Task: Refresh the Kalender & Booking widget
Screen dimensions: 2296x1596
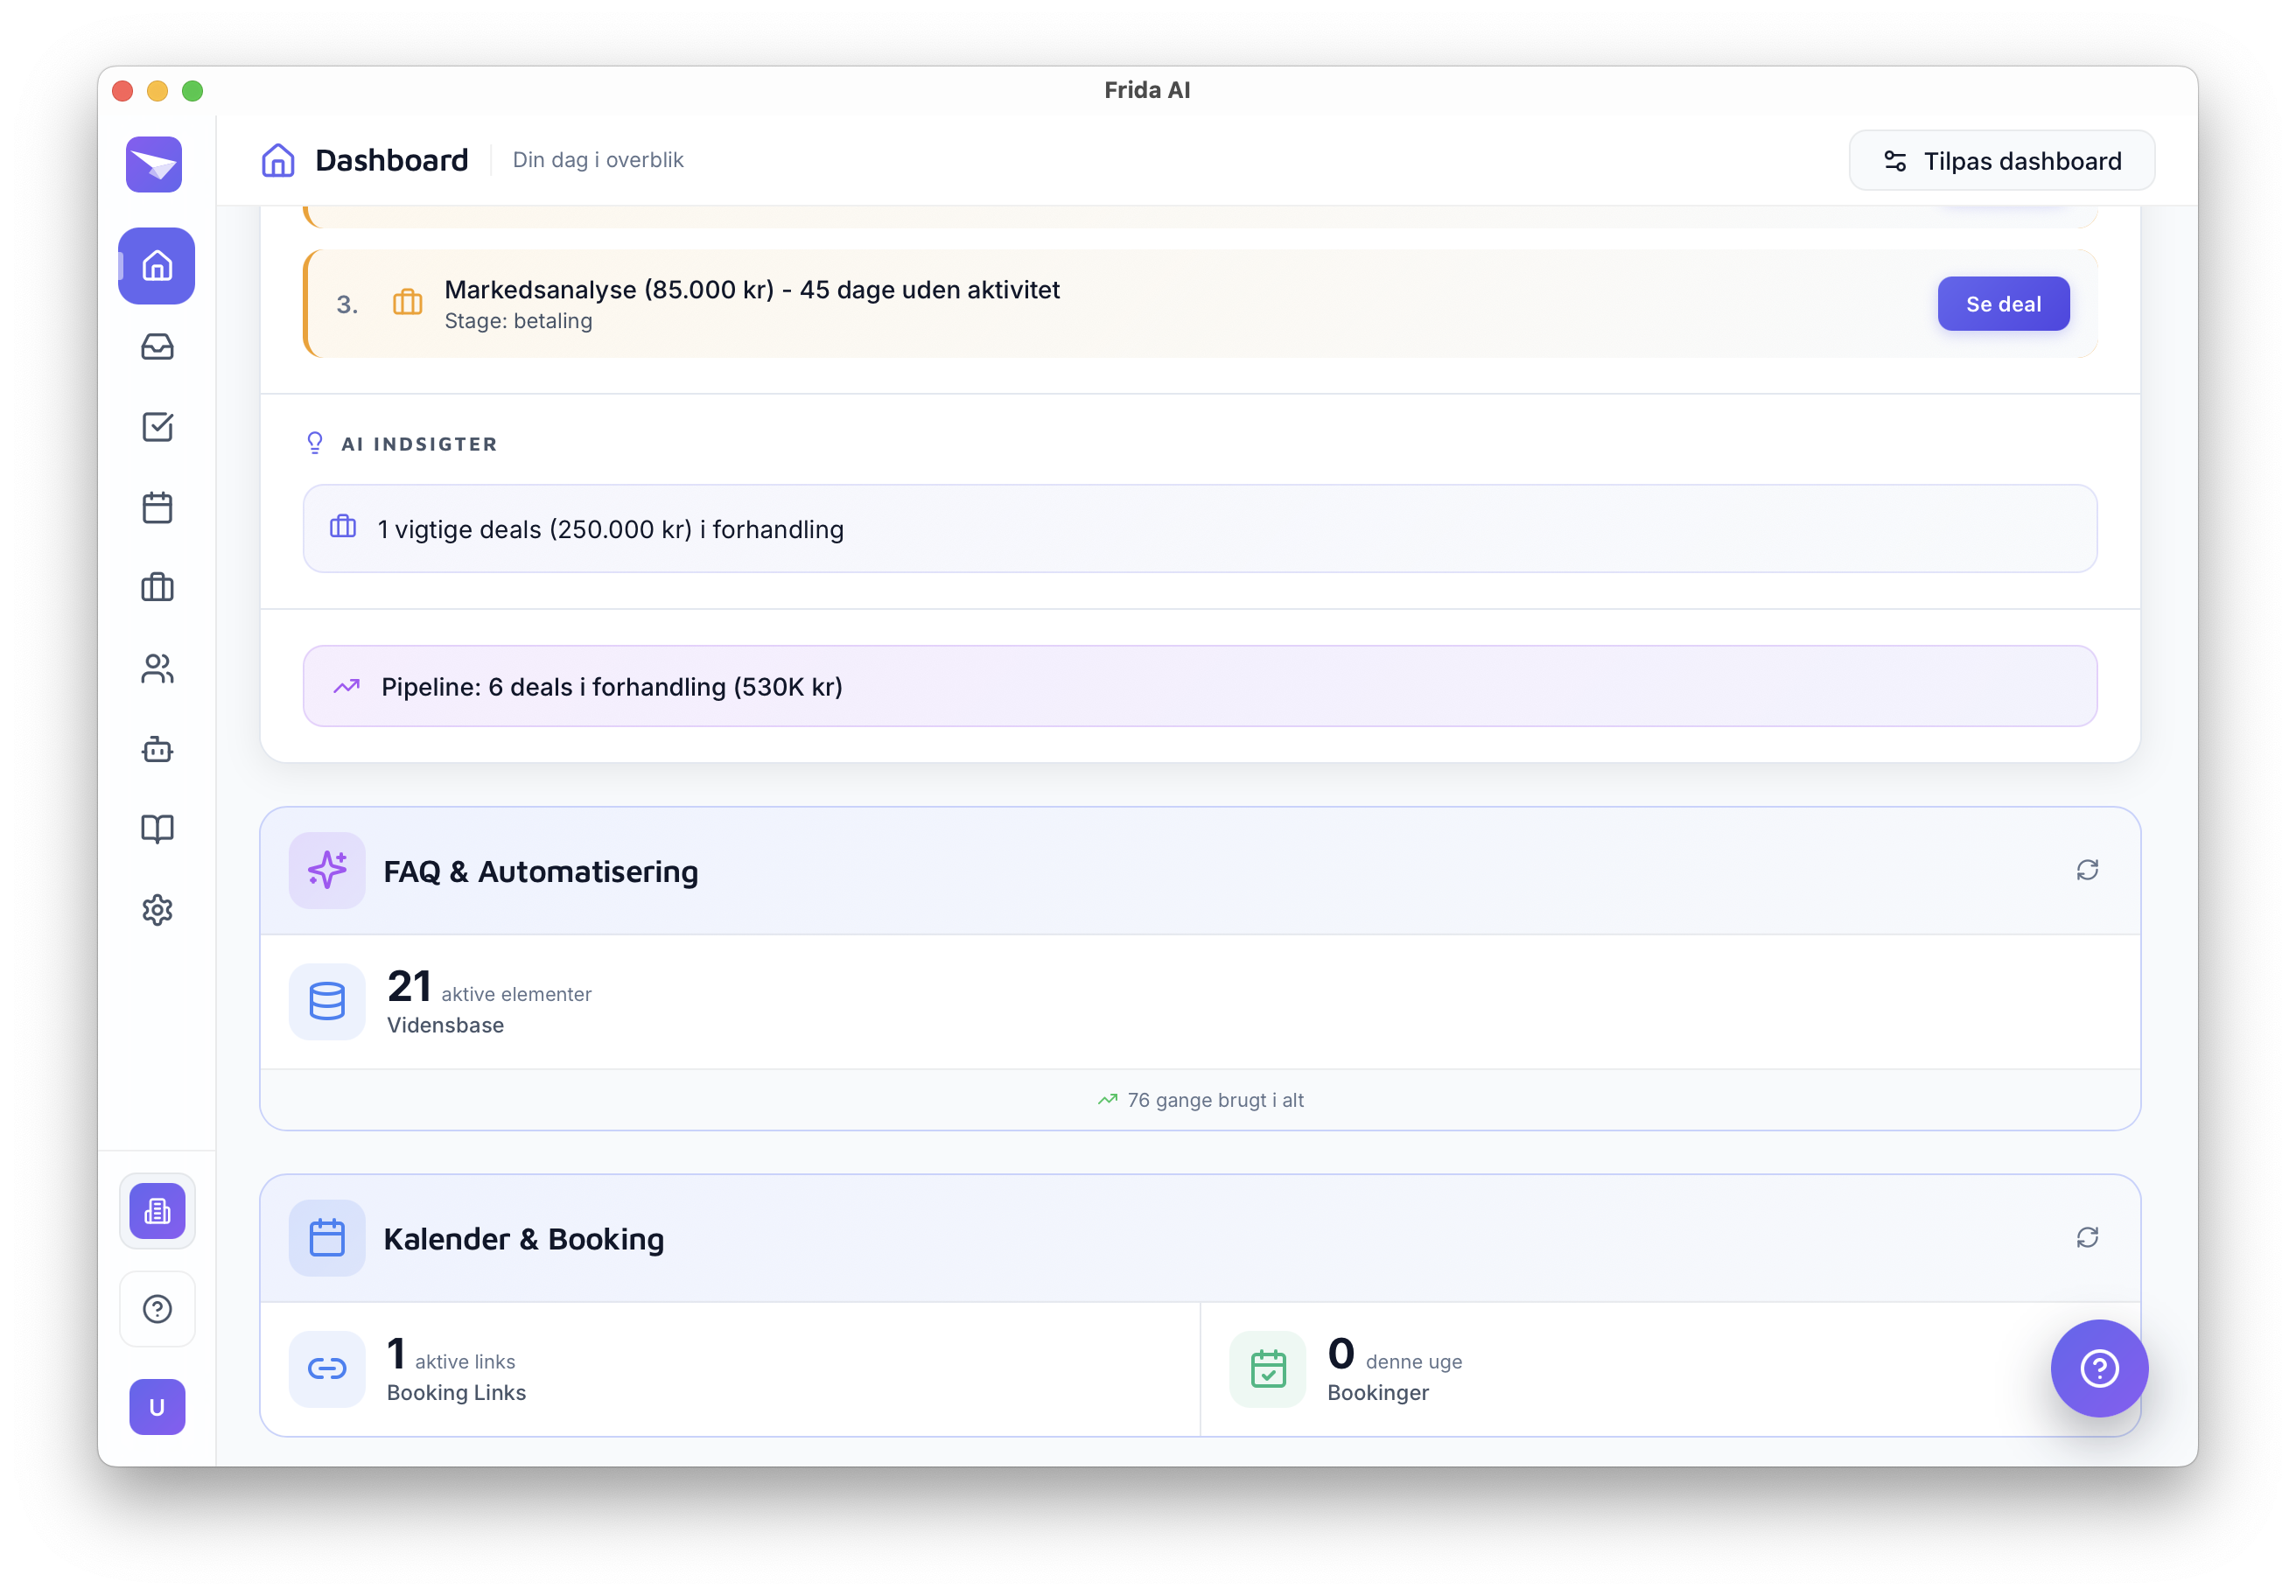Action: pyautogui.click(x=2086, y=1238)
